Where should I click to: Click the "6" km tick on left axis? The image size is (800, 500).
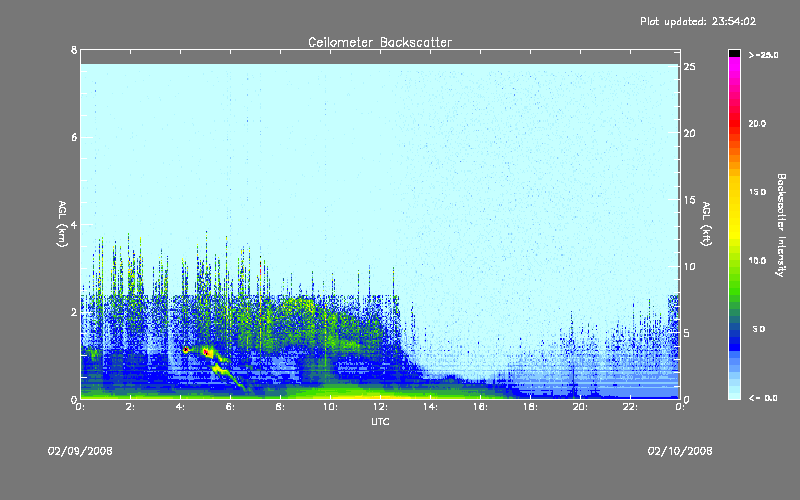[74, 137]
